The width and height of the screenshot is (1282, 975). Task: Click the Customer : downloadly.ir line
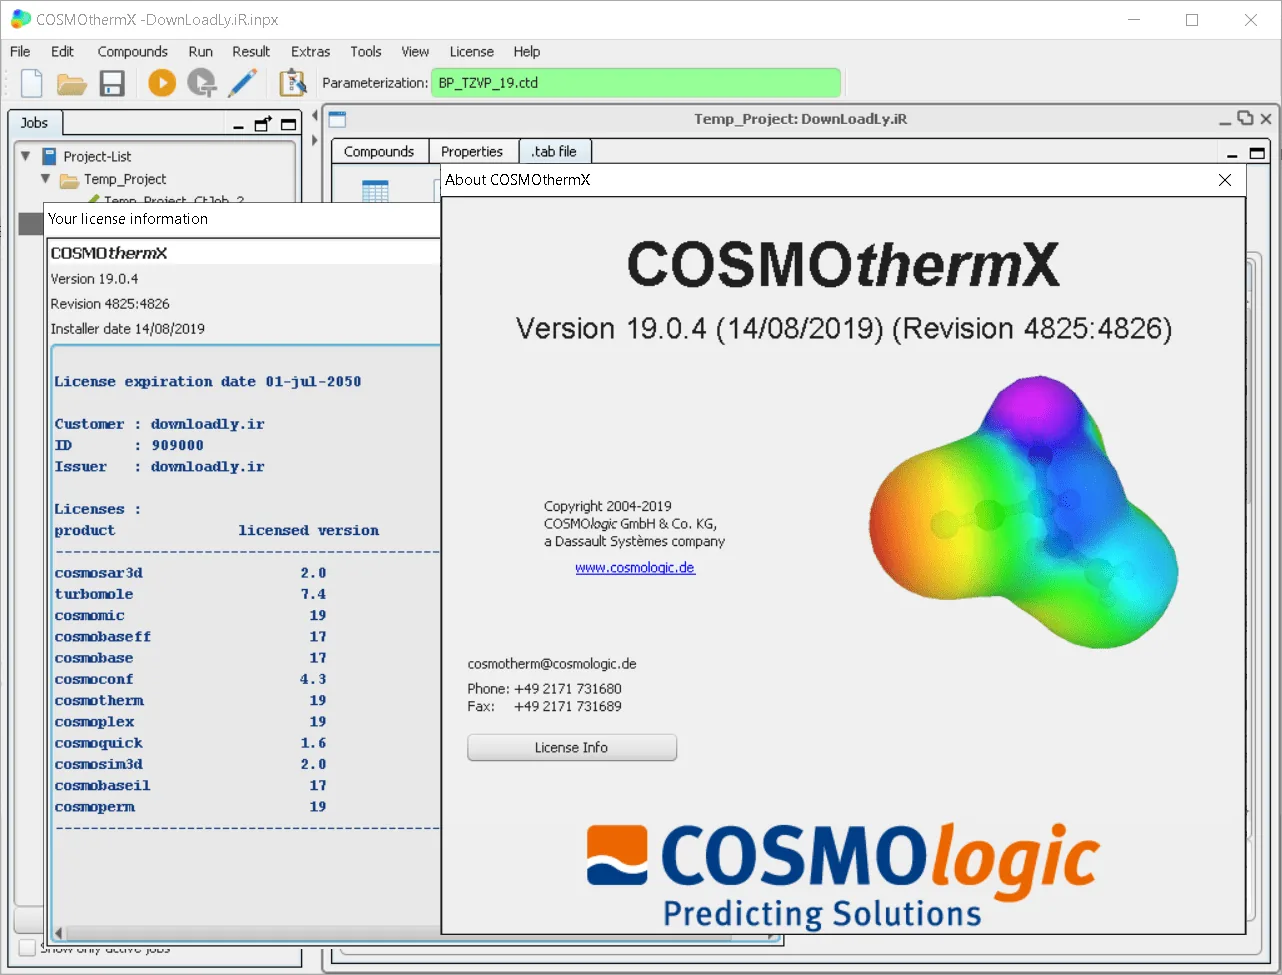point(160,424)
